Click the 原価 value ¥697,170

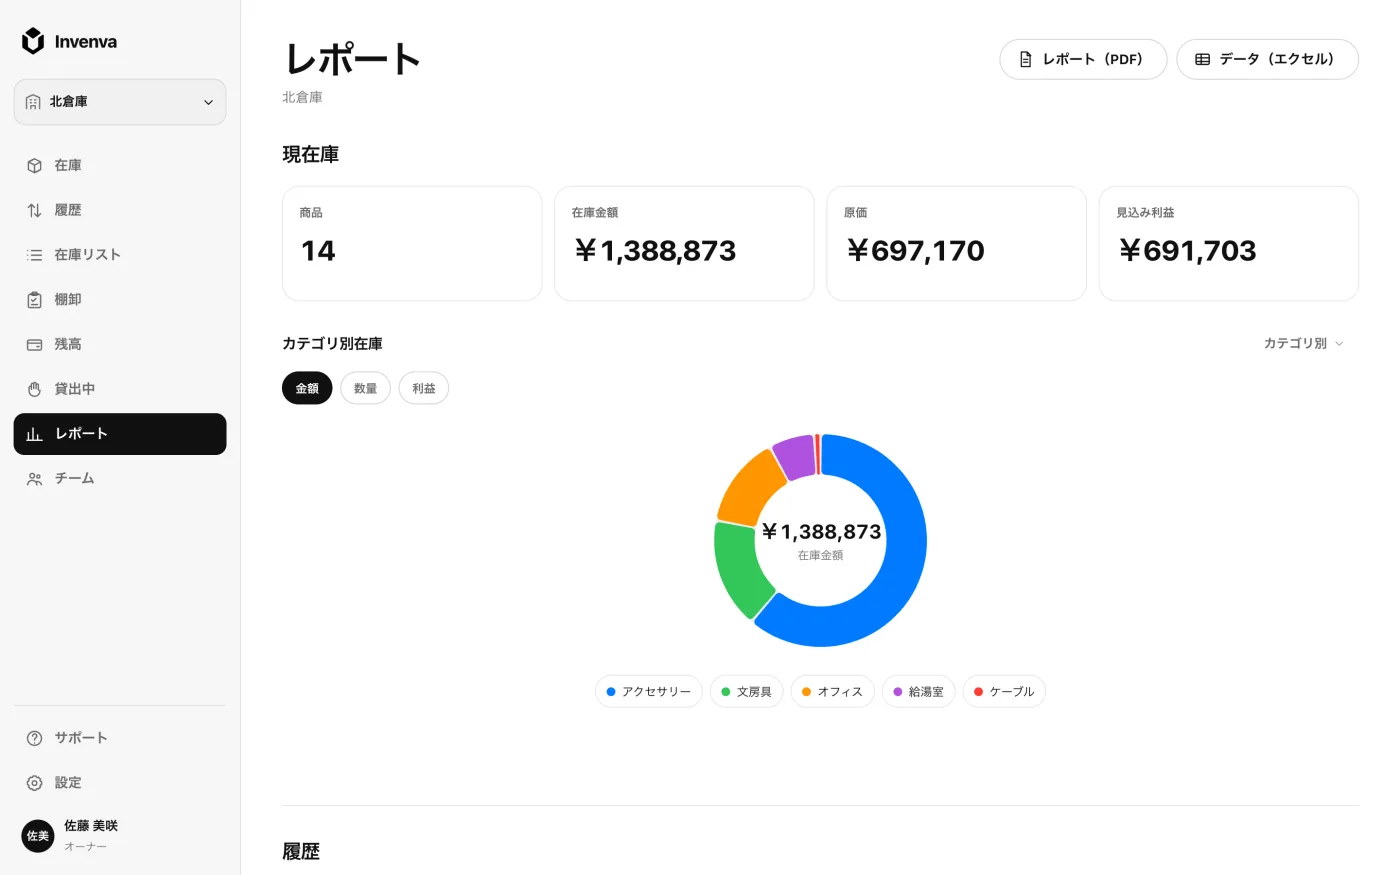[x=916, y=251]
